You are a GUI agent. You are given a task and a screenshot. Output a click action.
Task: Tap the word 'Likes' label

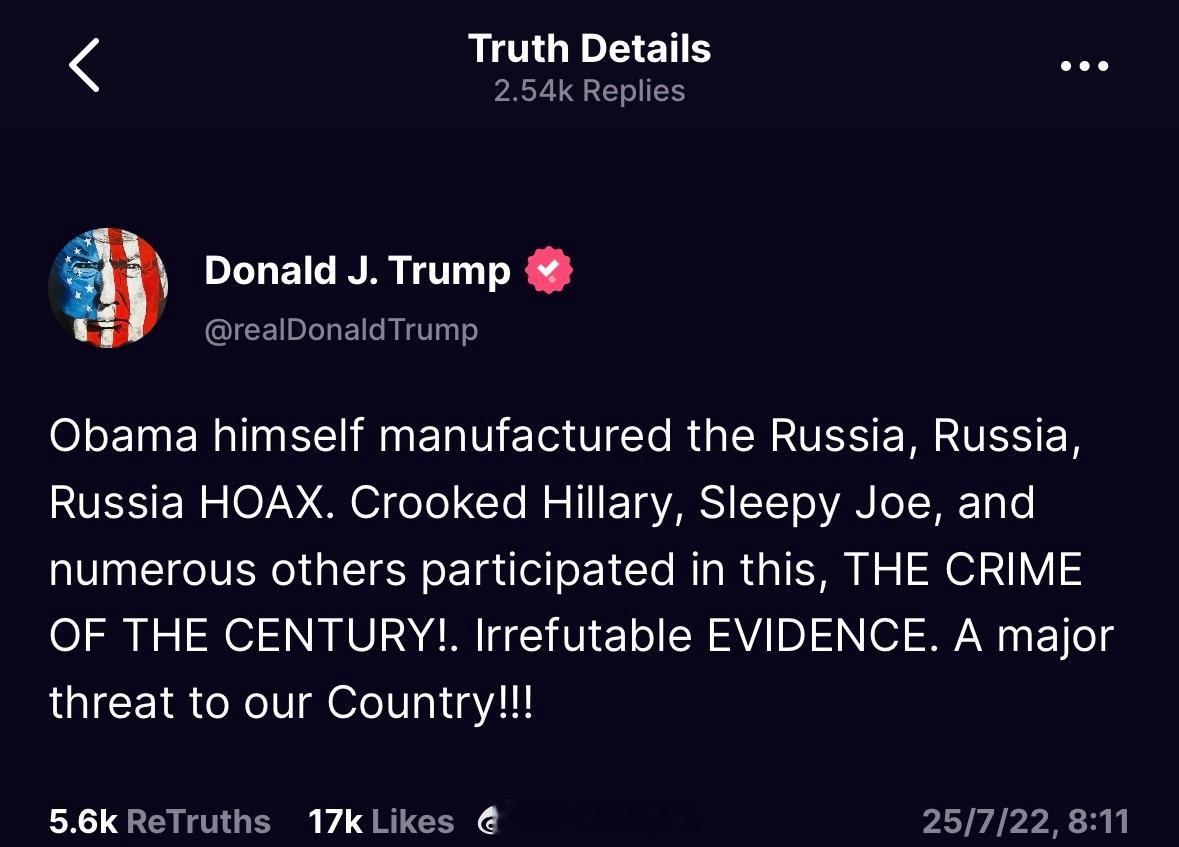[413, 821]
